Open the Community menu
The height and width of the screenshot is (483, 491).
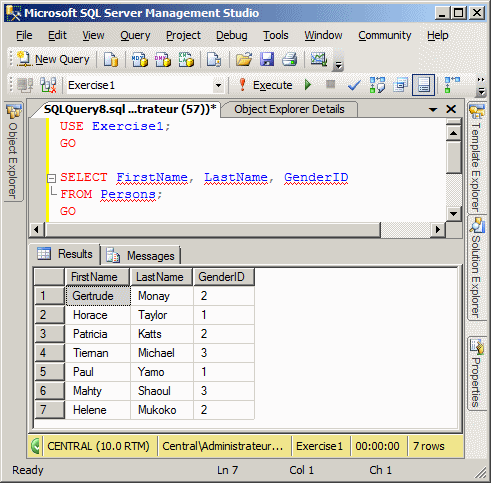(385, 35)
